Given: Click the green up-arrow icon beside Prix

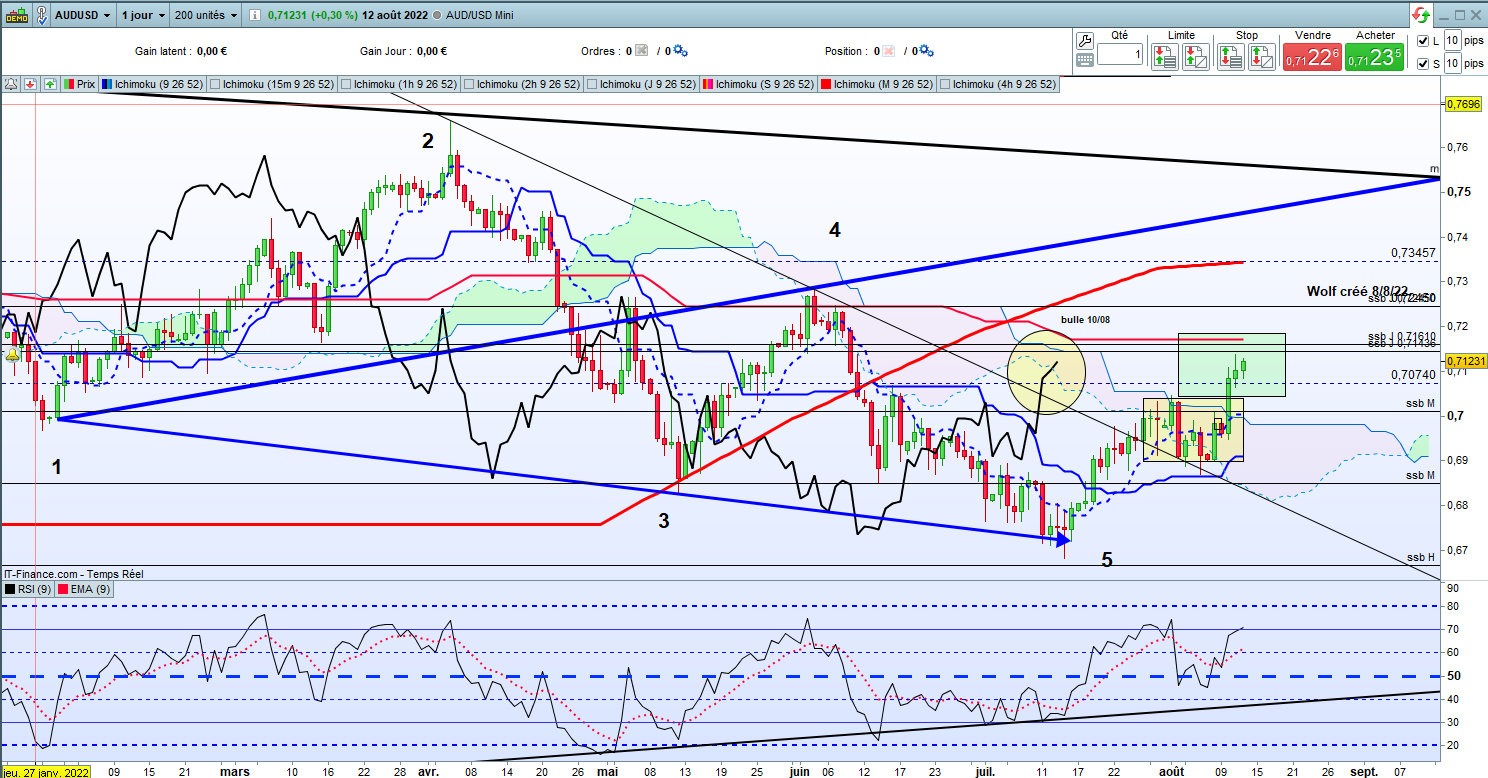Looking at the screenshot, I should pos(49,84).
